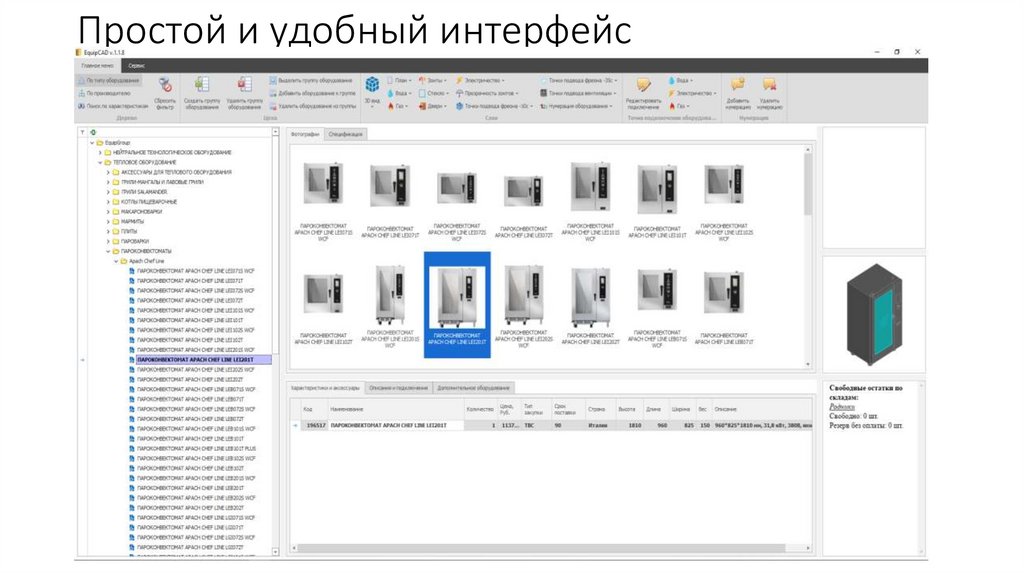Open the 3D вид dropdown

pos(372,90)
